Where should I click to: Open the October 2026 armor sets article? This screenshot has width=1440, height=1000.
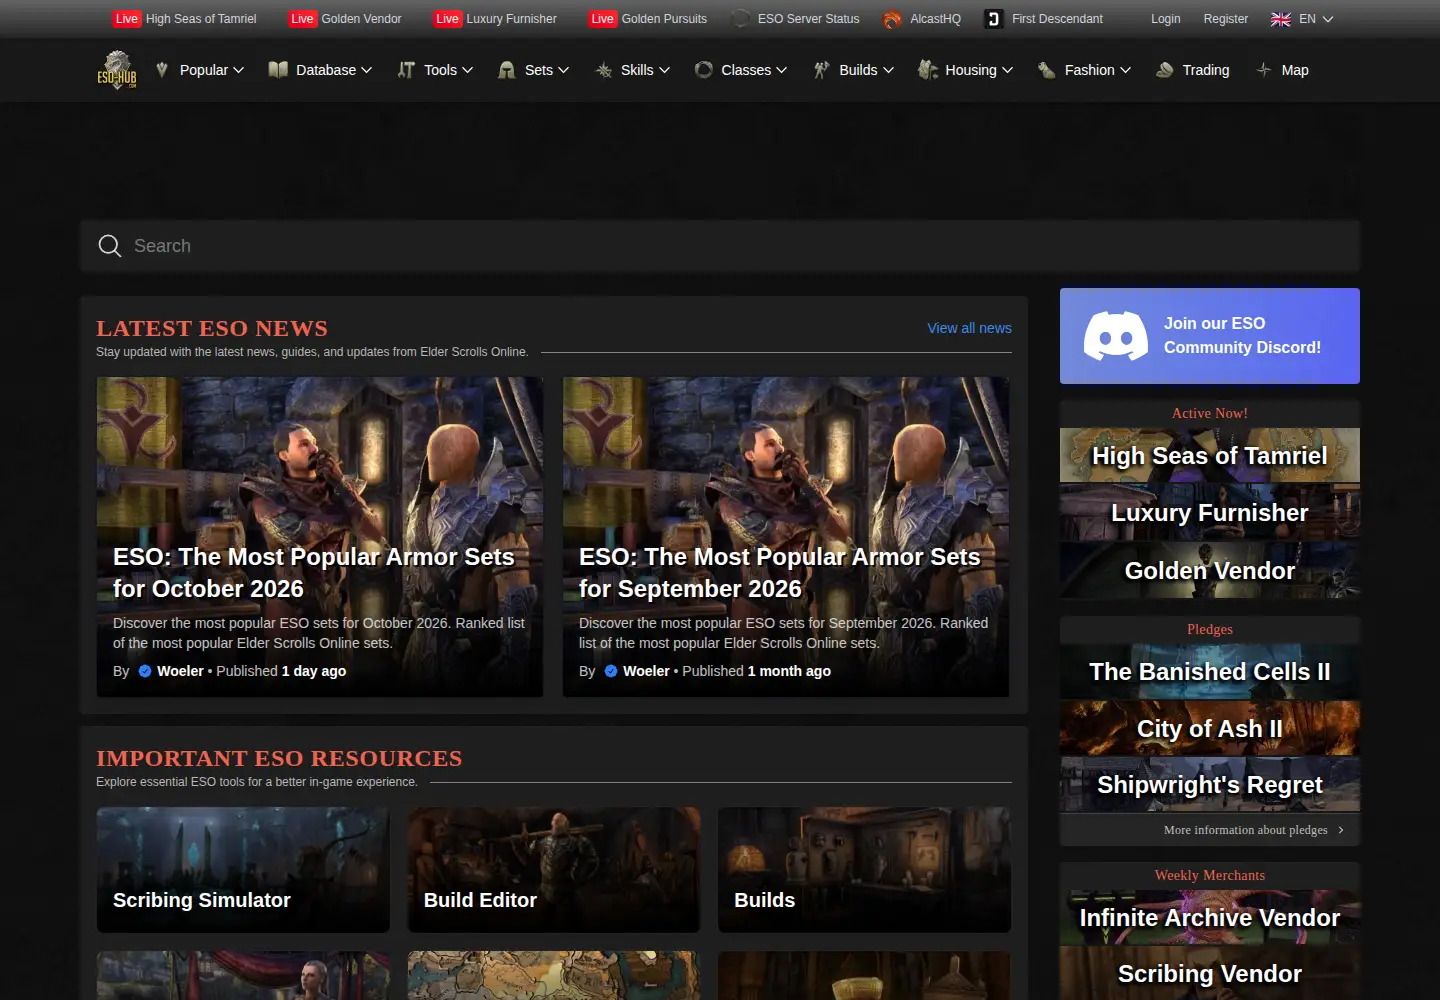tap(320, 537)
